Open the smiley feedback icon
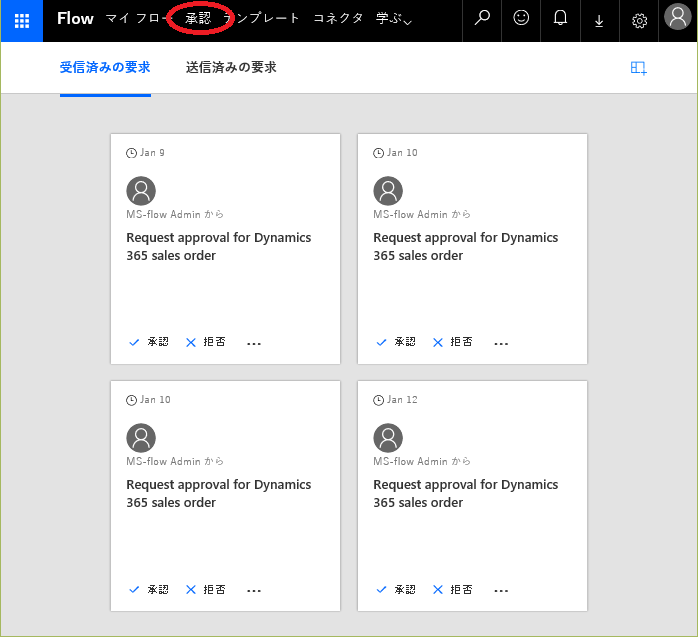 tap(521, 19)
